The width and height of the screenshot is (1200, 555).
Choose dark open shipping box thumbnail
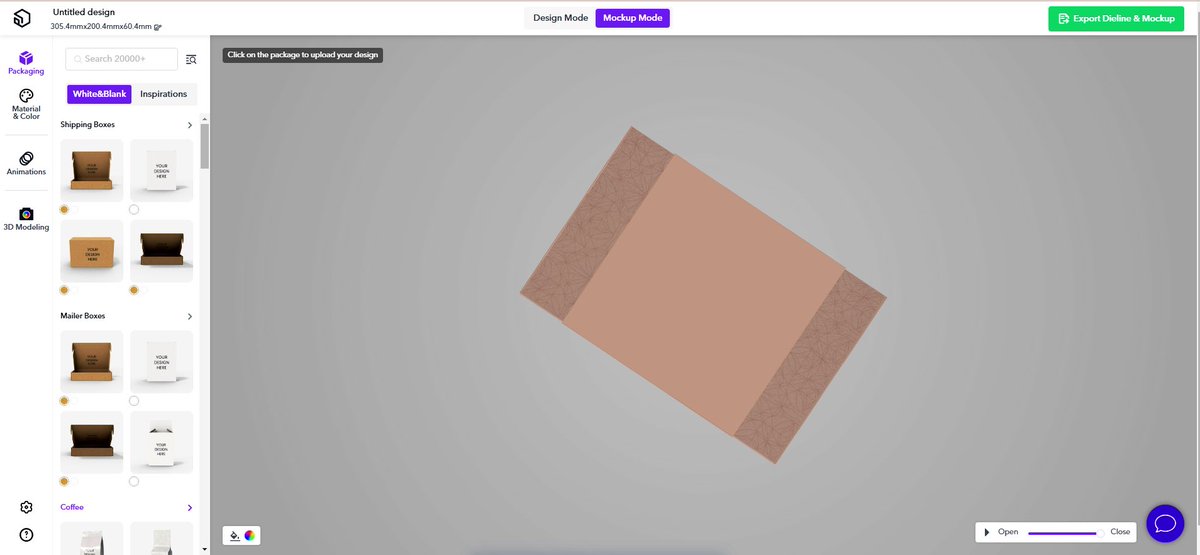pos(162,251)
